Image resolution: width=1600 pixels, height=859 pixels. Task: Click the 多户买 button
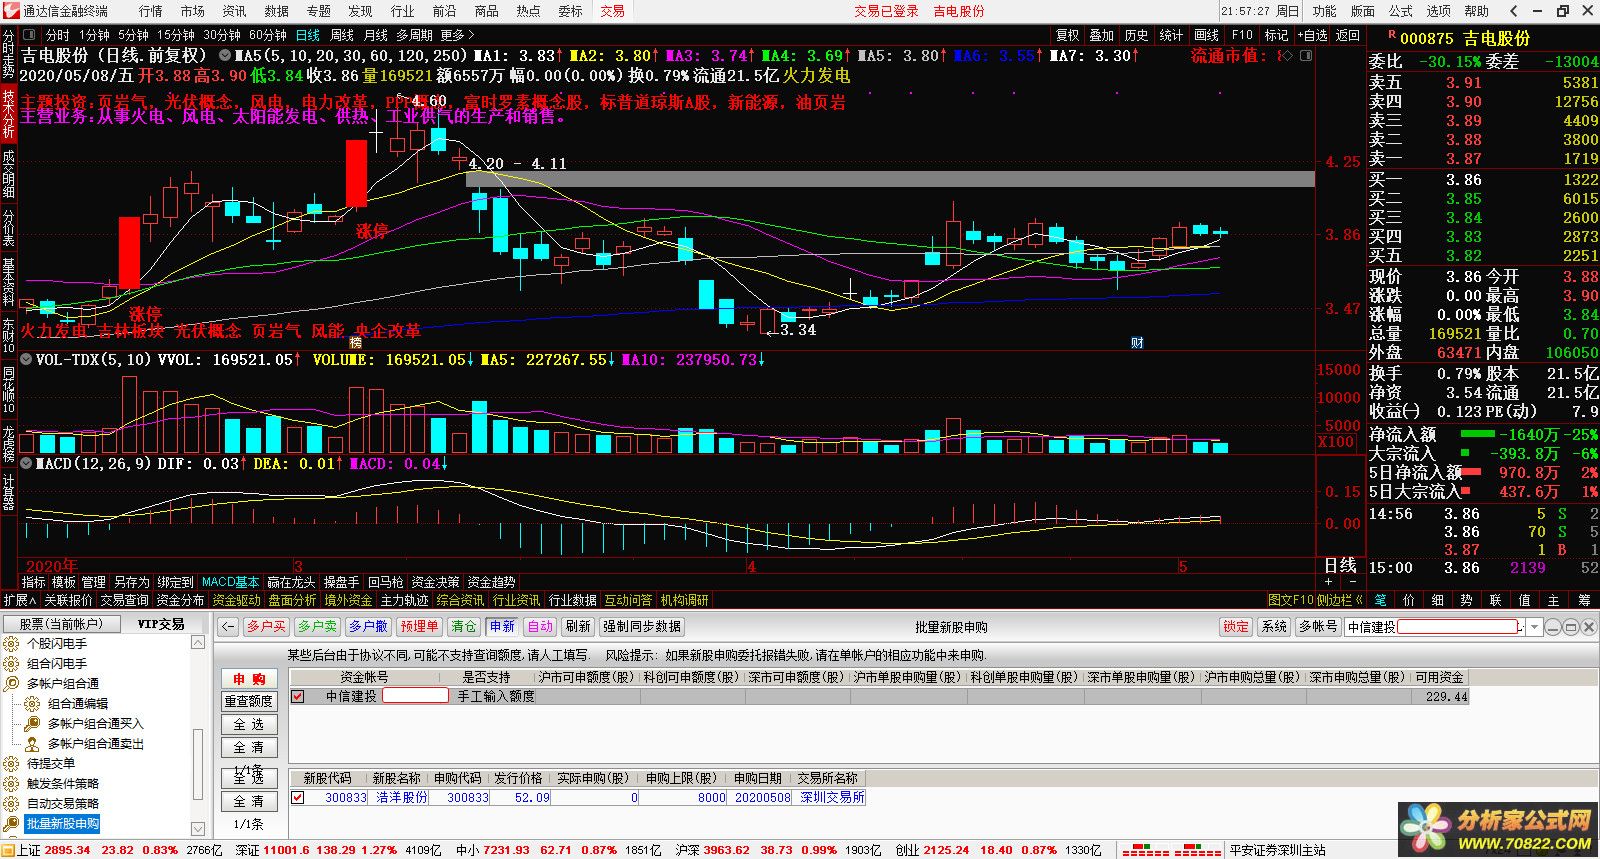pos(266,627)
